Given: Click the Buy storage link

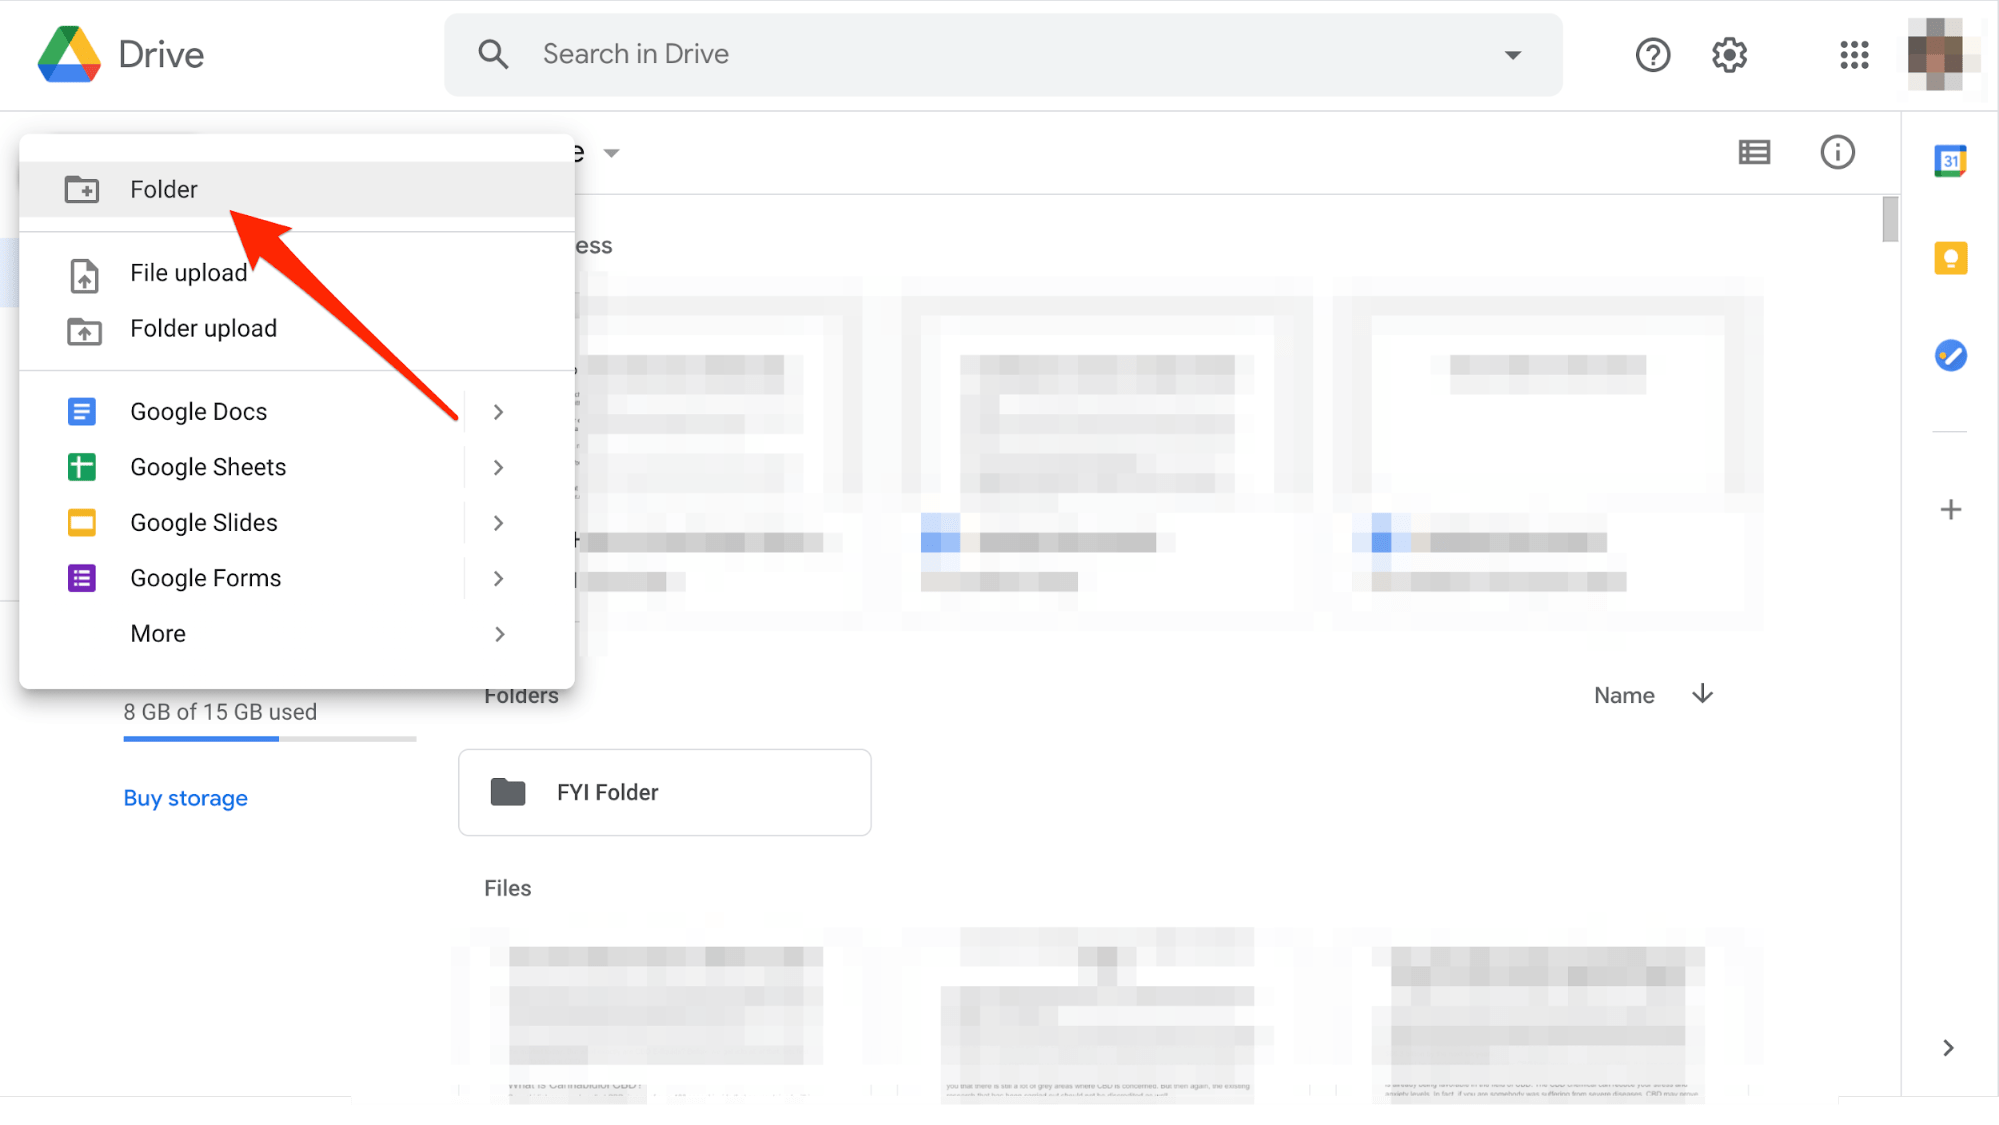Looking at the screenshot, I should [x=185, y=798].
